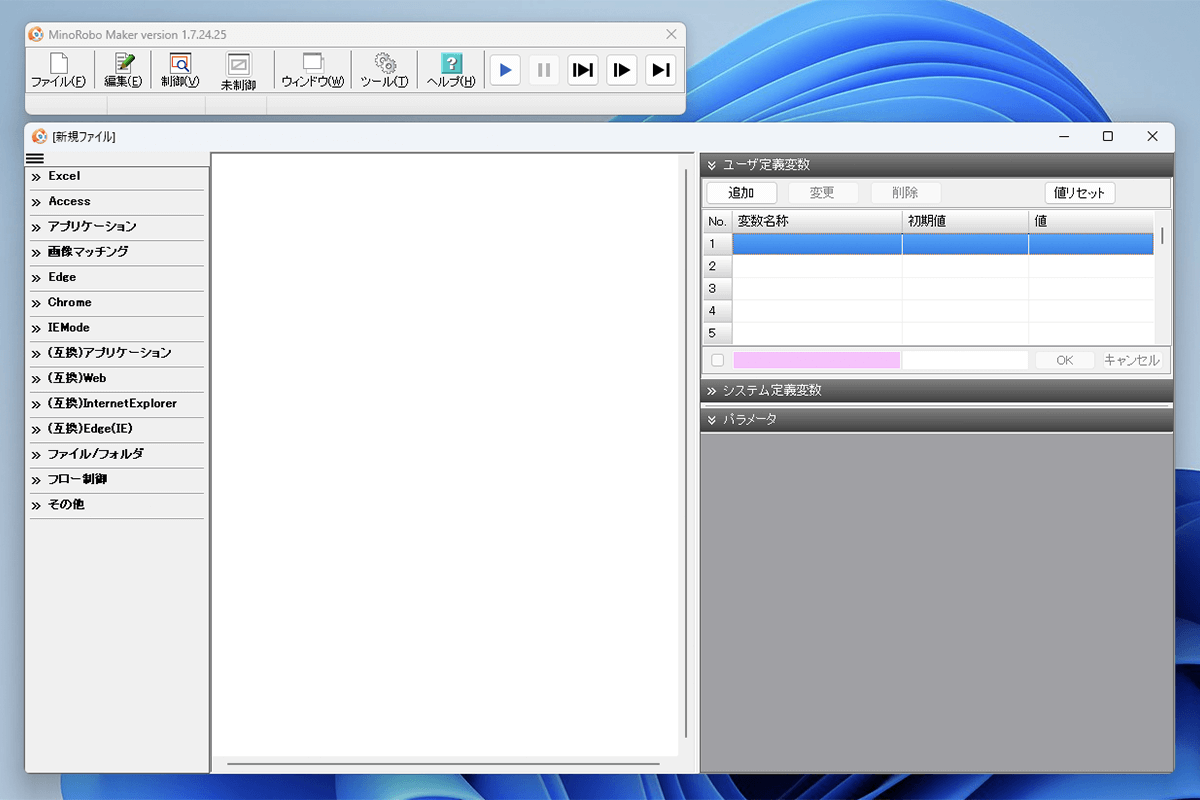
Task: Open the ヘルプ(H) help menu
Action: tap(451, 70)
